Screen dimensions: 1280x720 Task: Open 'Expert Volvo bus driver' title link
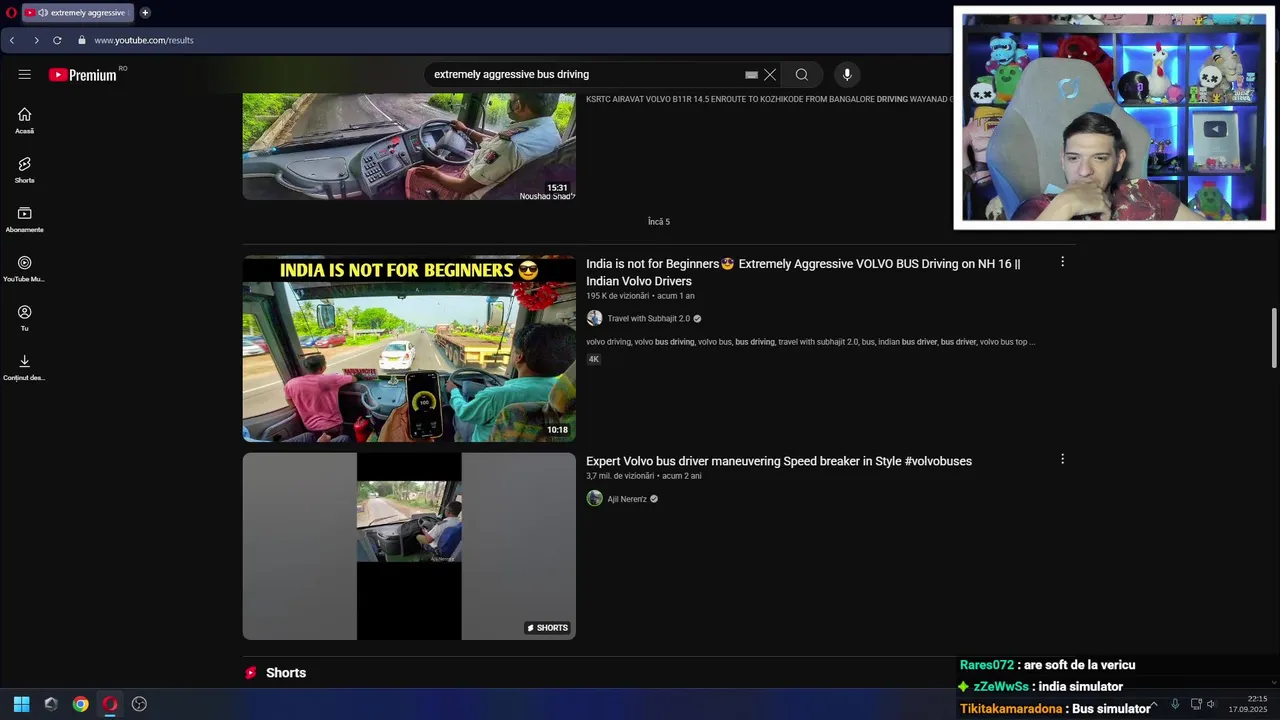point(779,461)
